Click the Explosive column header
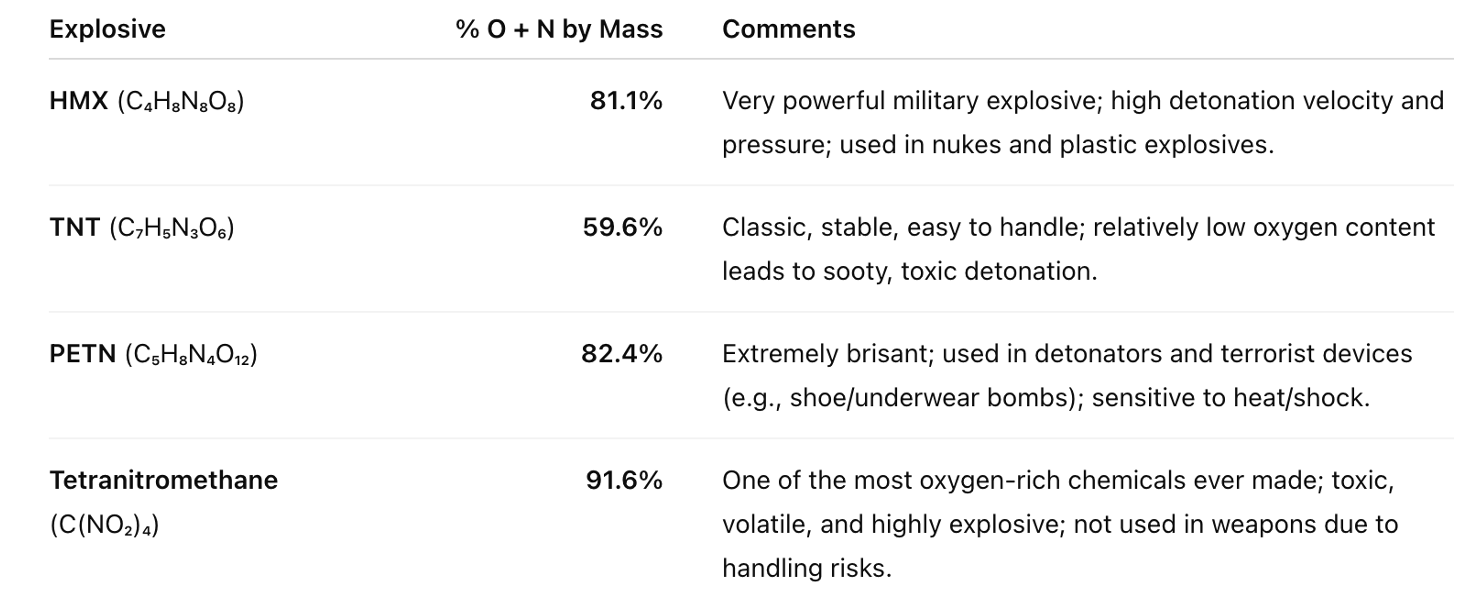The image size is (1458, 590). [107, 29]
